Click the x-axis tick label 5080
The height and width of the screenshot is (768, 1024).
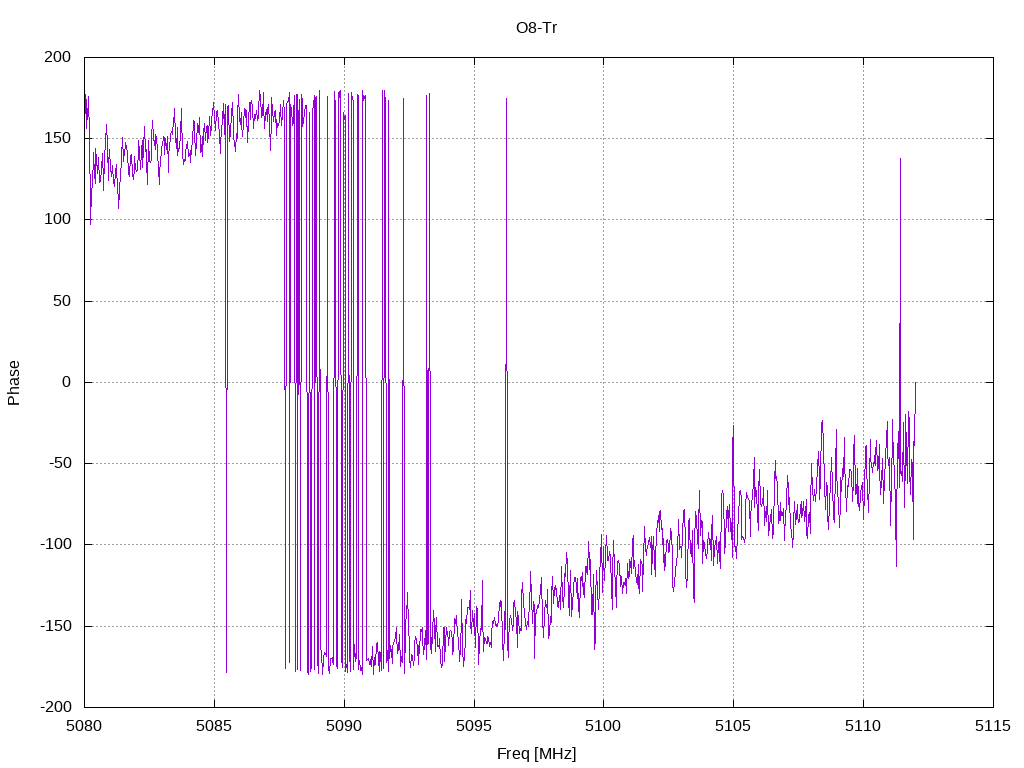84,726
